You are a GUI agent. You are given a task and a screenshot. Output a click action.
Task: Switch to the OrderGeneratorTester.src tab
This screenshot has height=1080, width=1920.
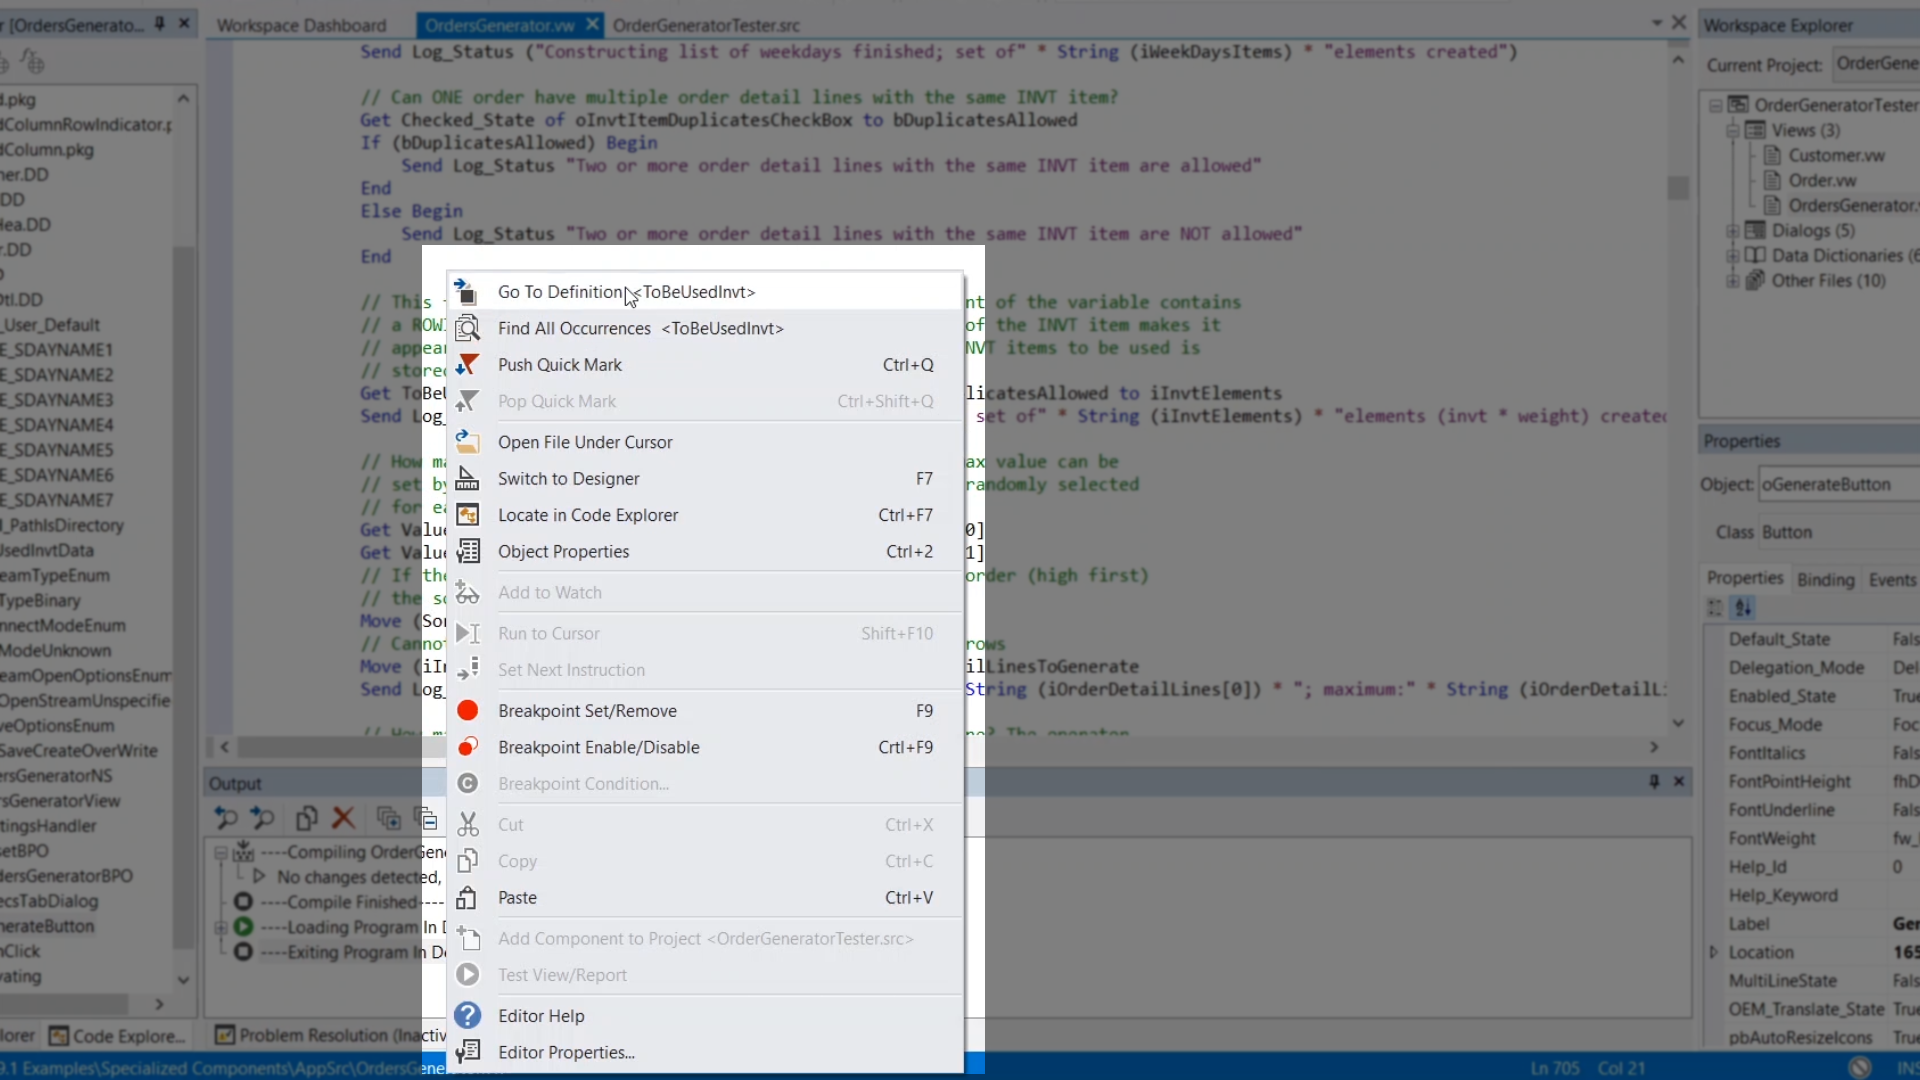[x=706, y=25]
